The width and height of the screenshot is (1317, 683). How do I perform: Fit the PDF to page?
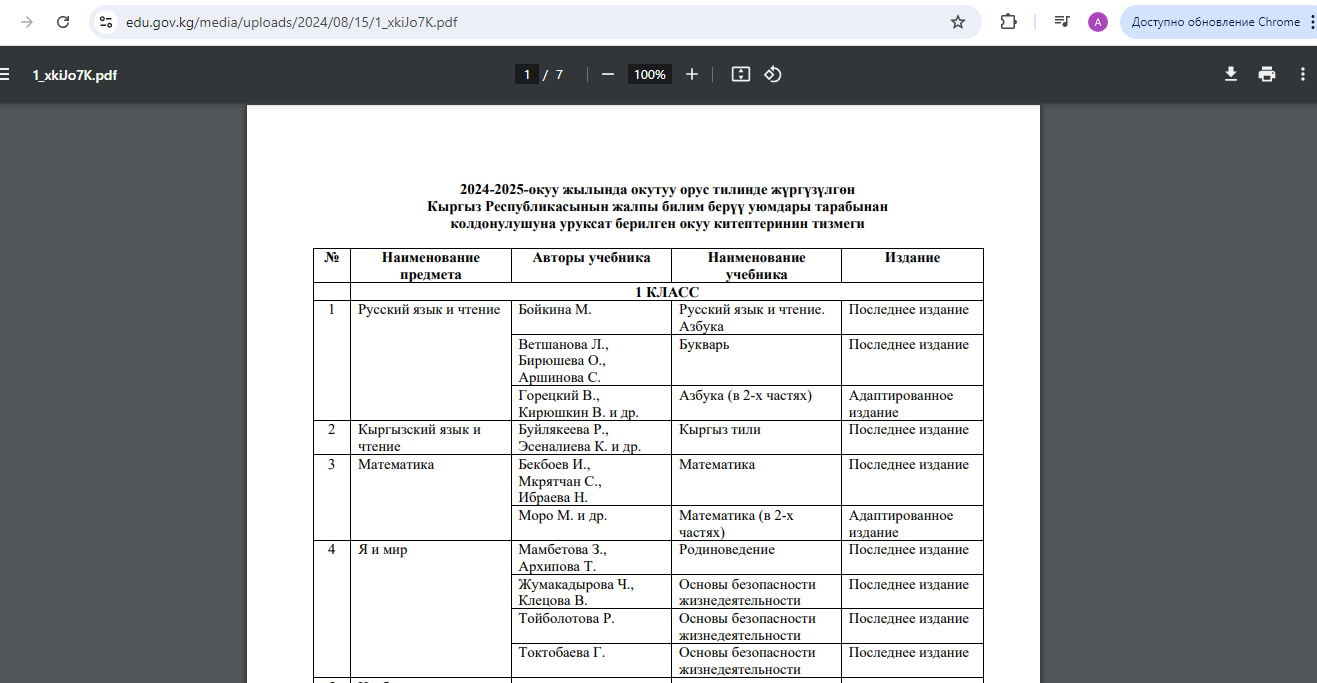click(740, 74)
